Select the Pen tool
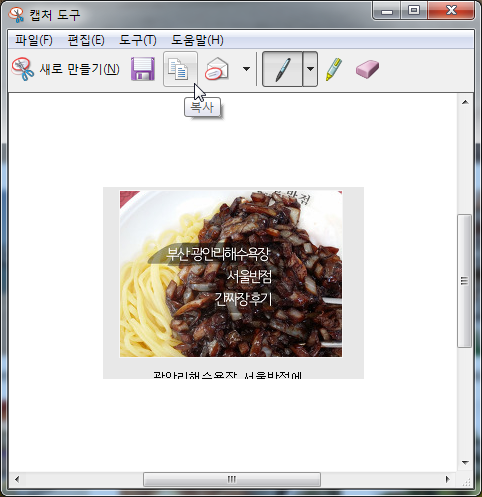482x497 pixels. point(283,69)
